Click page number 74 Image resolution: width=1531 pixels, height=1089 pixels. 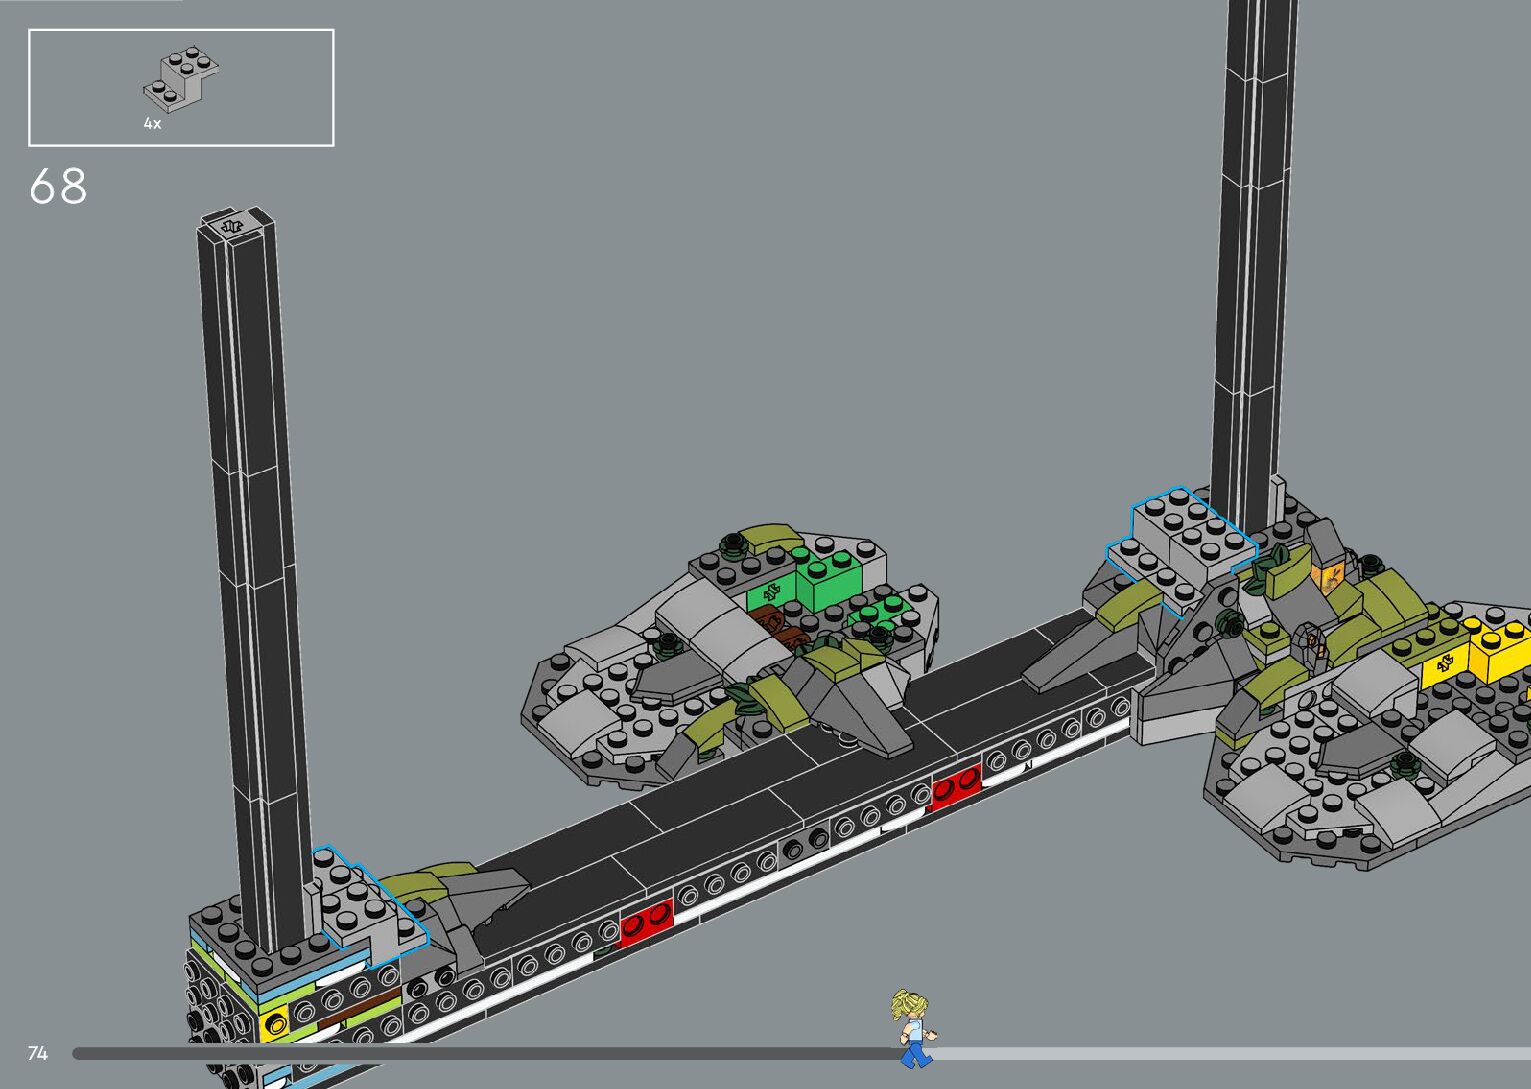tap(38, 1053)
